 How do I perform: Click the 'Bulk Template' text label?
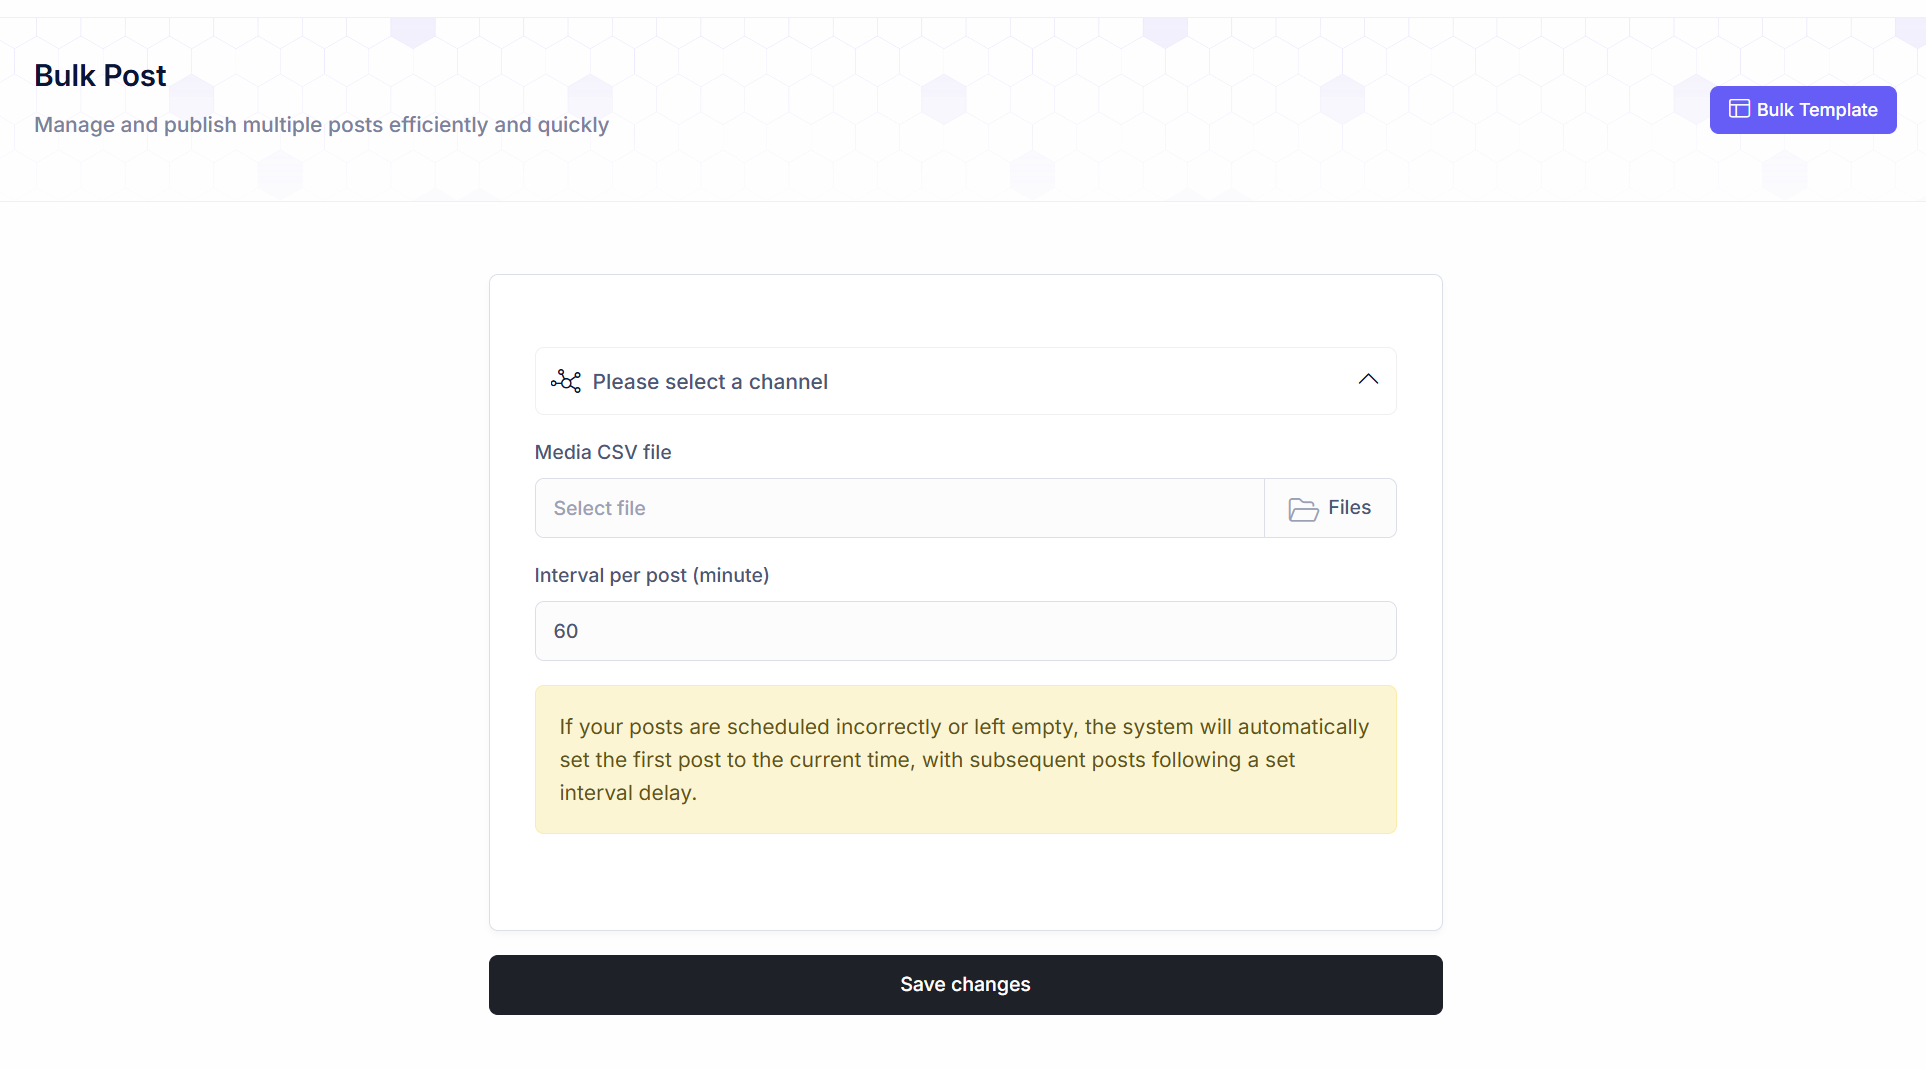tap(1816, 110)
